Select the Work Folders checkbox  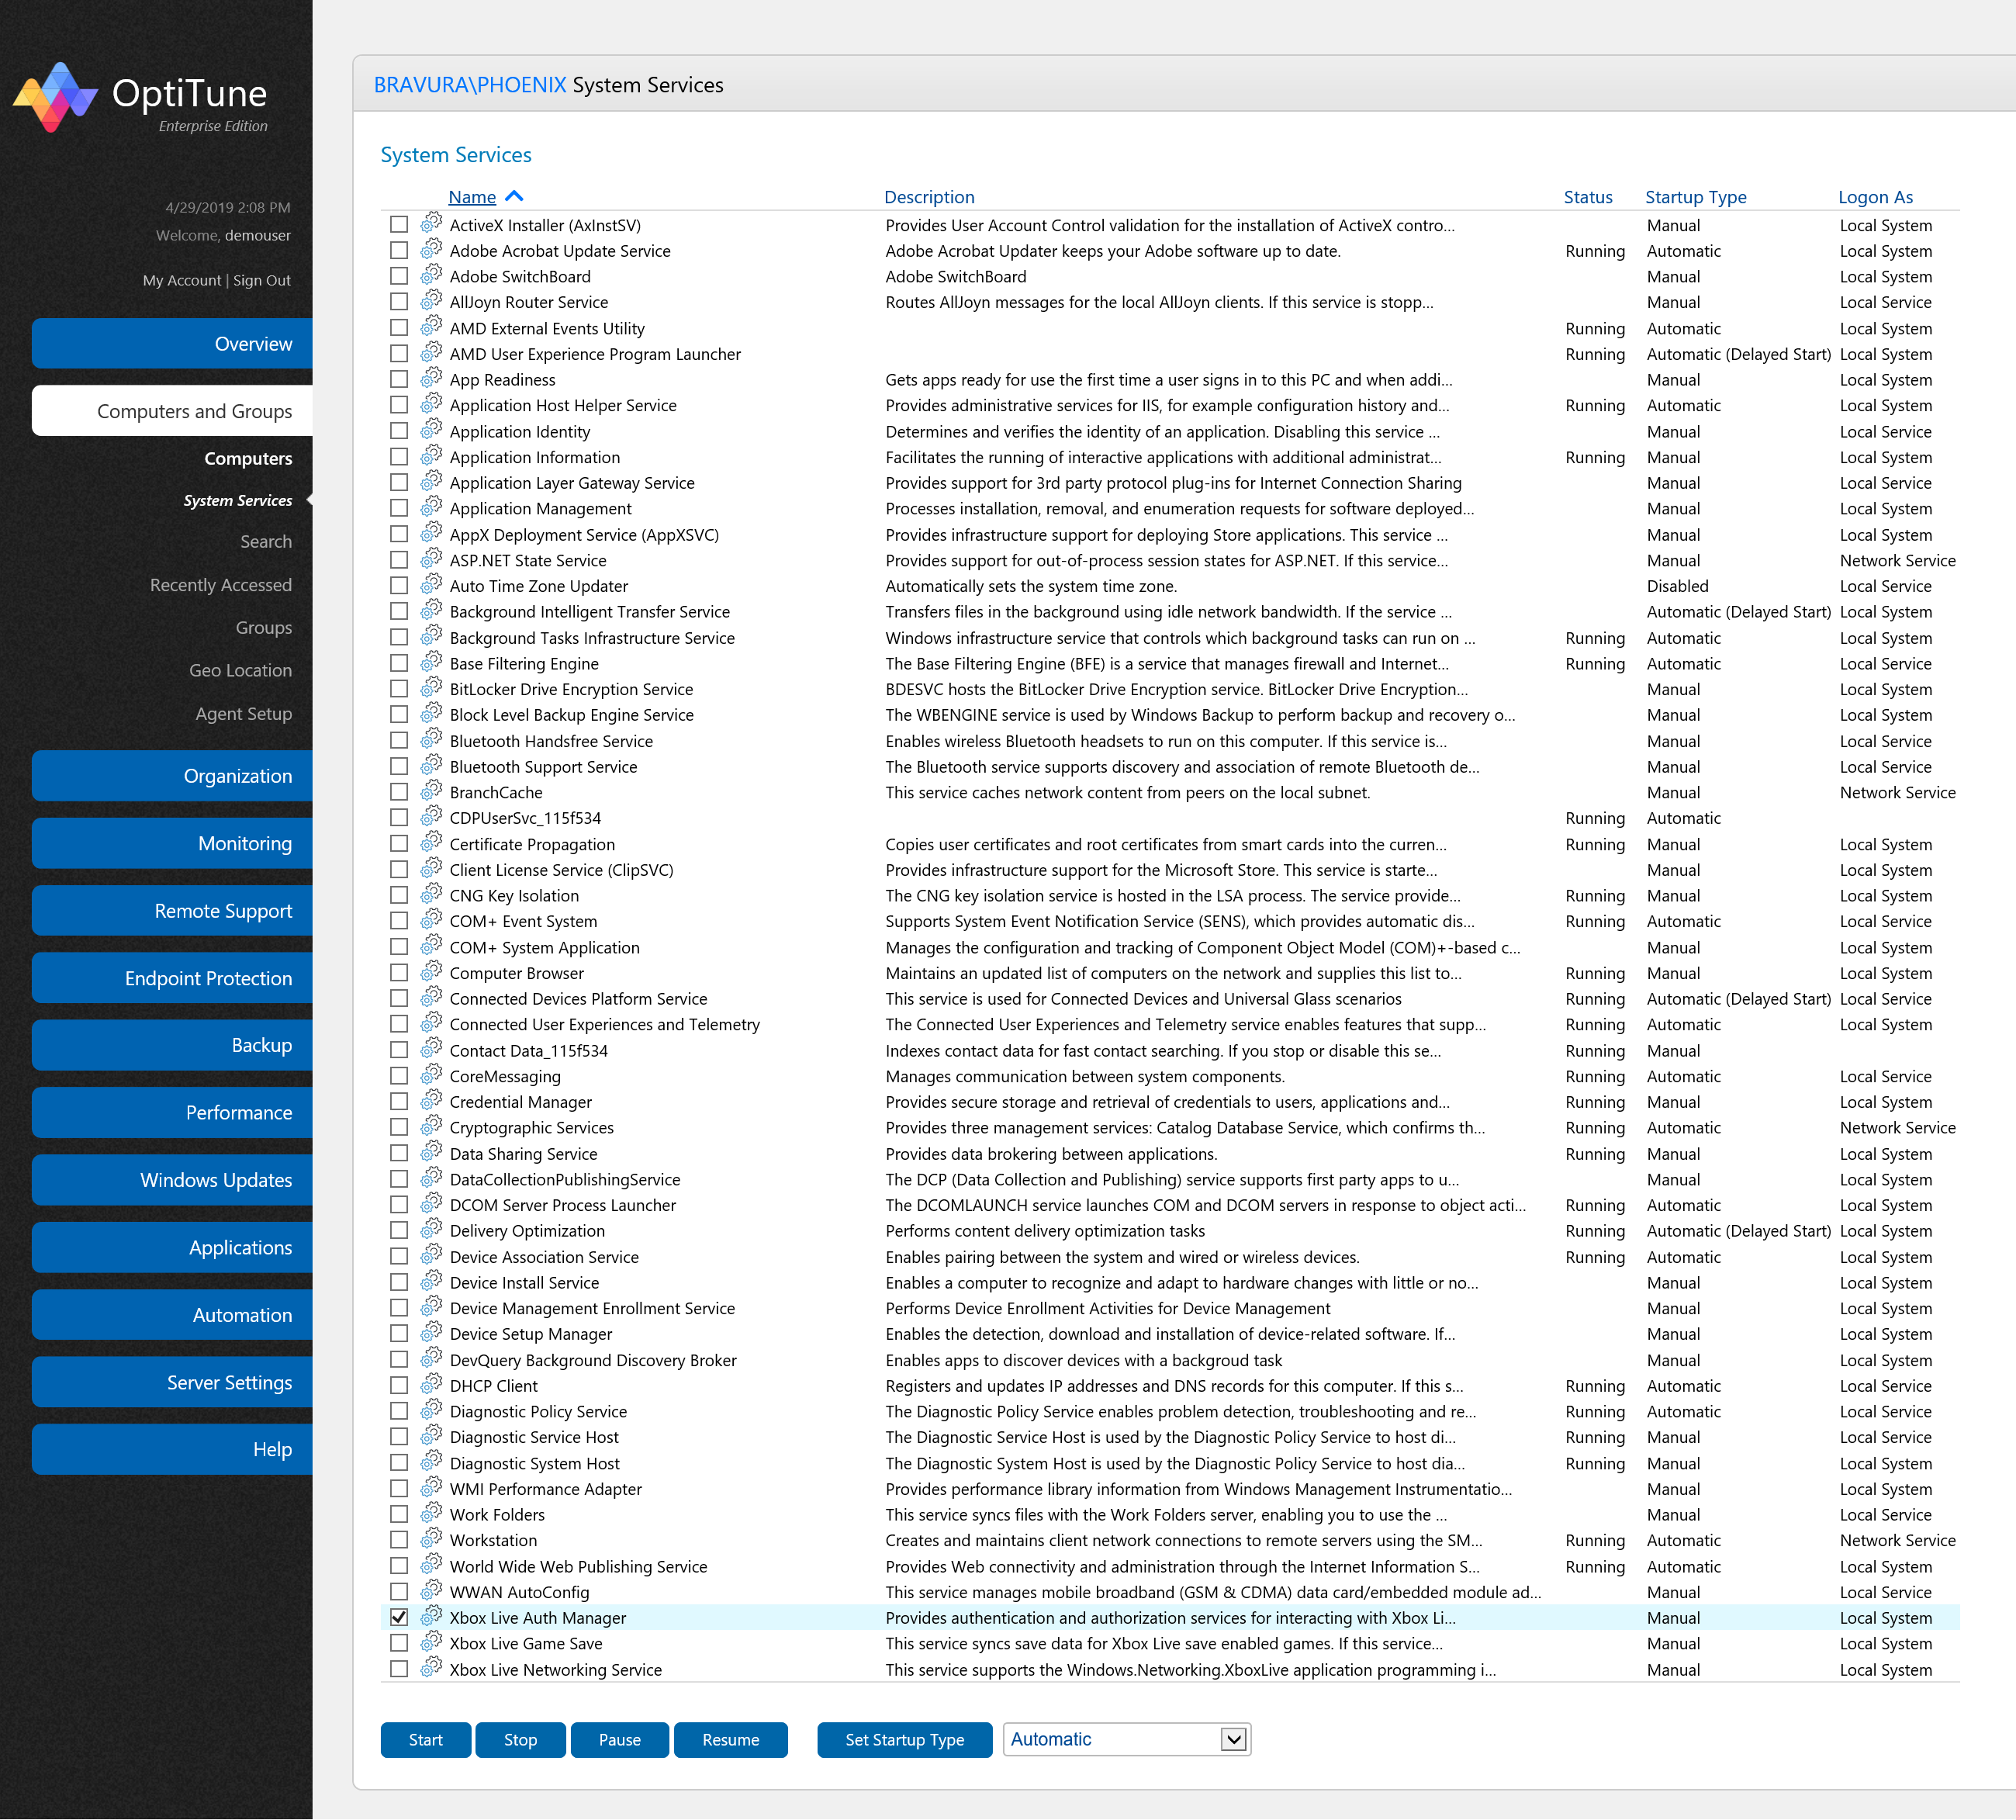(399, 1514)
